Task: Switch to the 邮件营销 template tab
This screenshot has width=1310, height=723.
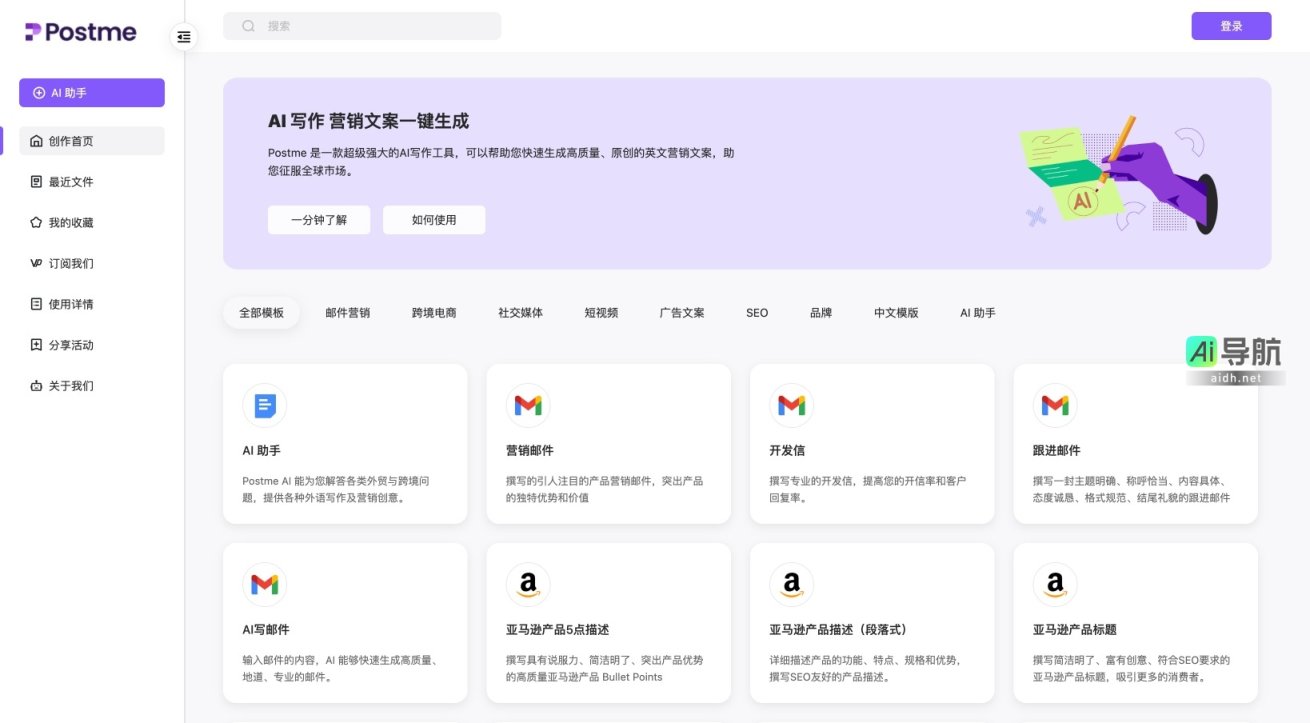Action: (347, 312)
